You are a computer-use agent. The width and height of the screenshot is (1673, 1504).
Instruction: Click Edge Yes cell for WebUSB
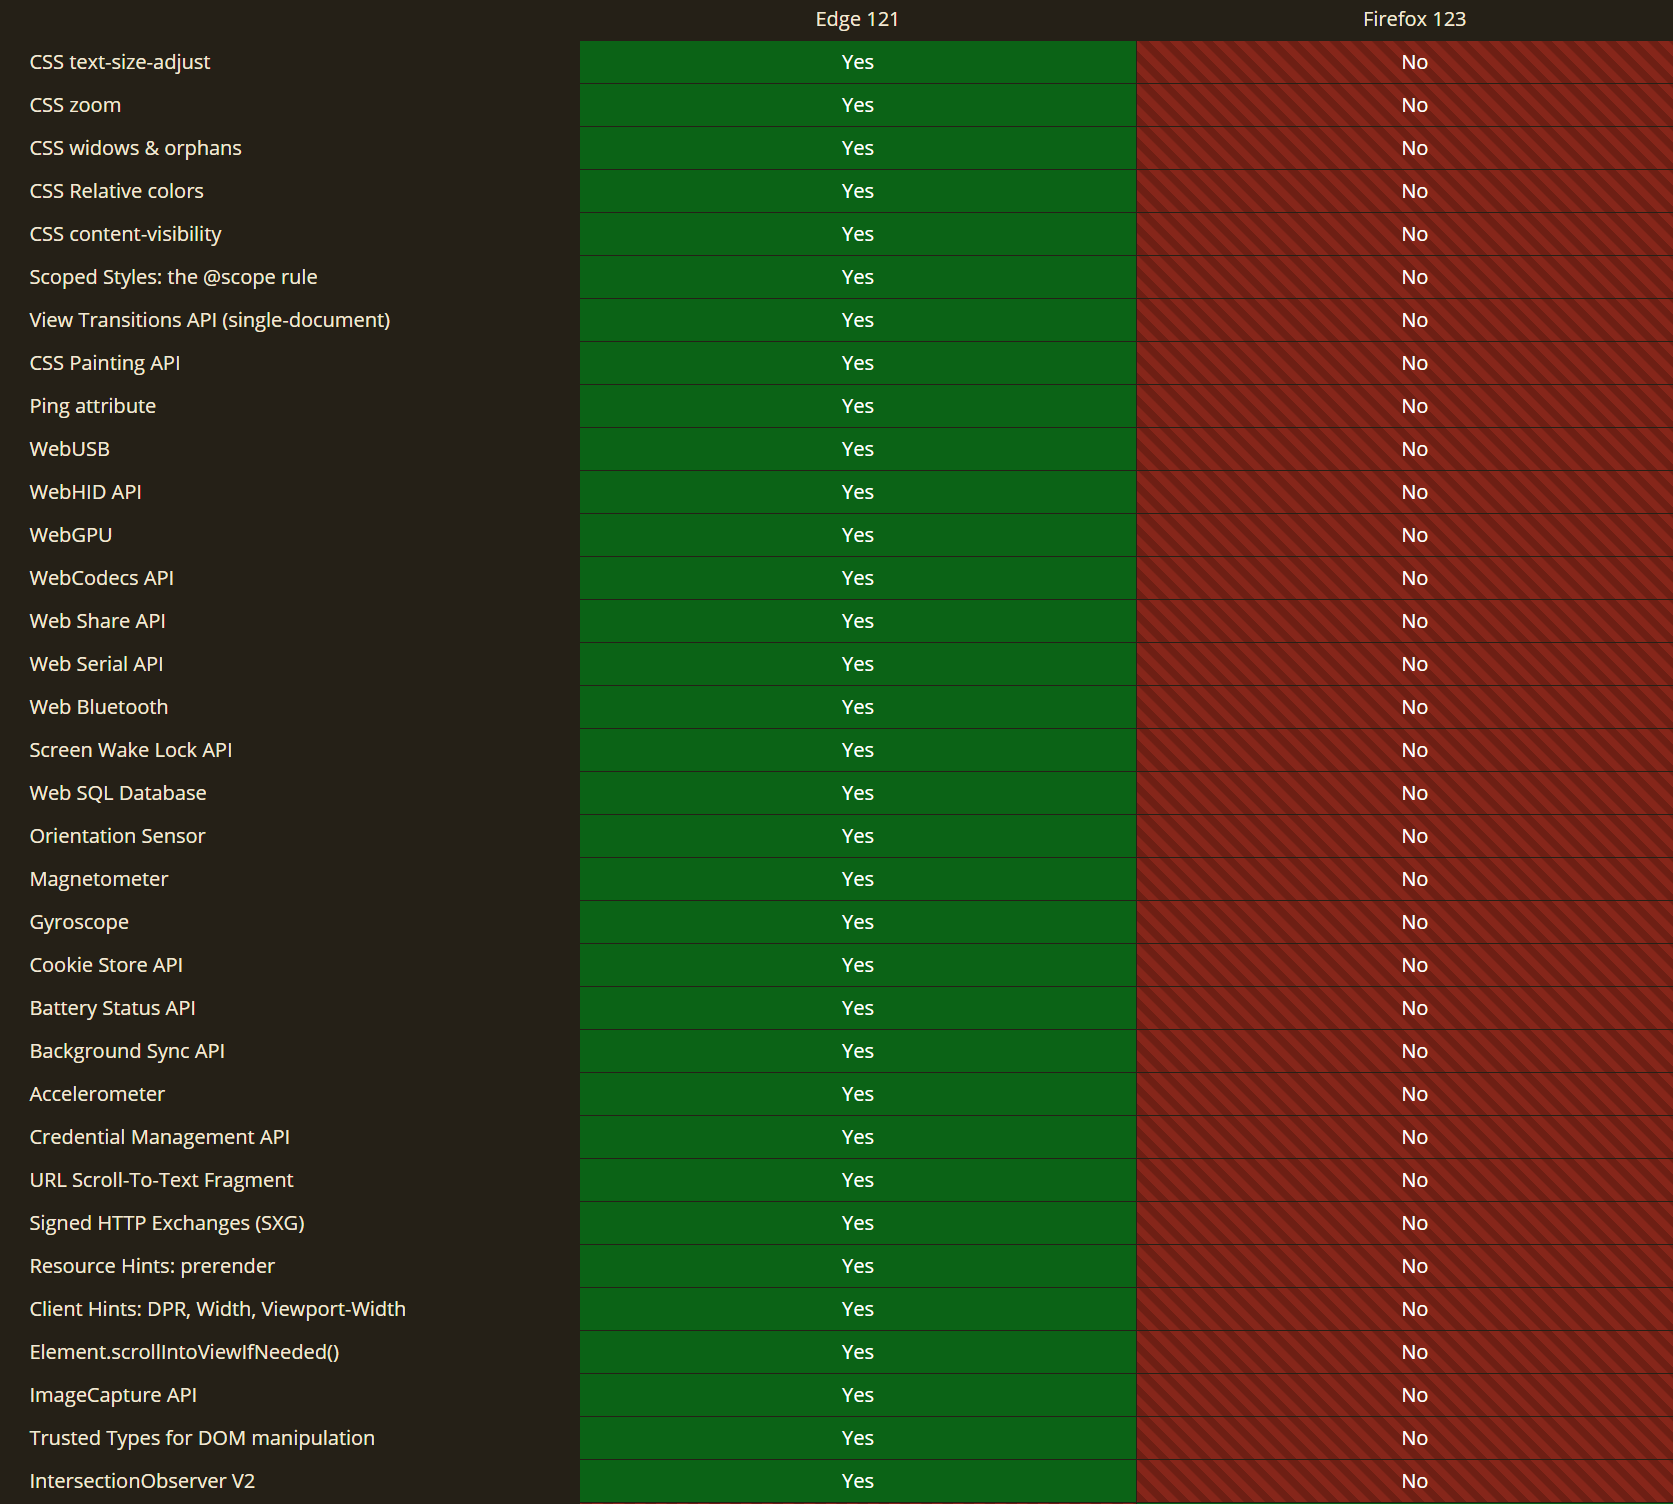point(857,449)
